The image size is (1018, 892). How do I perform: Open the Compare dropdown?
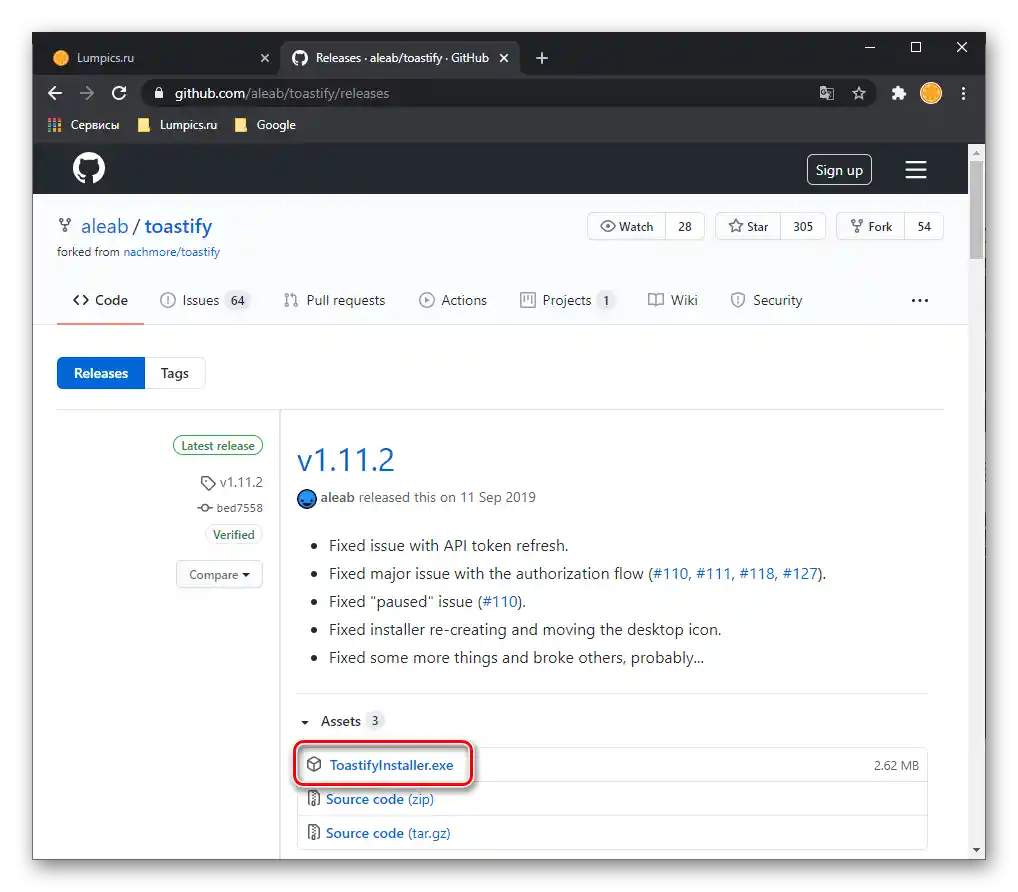(219, 575)
